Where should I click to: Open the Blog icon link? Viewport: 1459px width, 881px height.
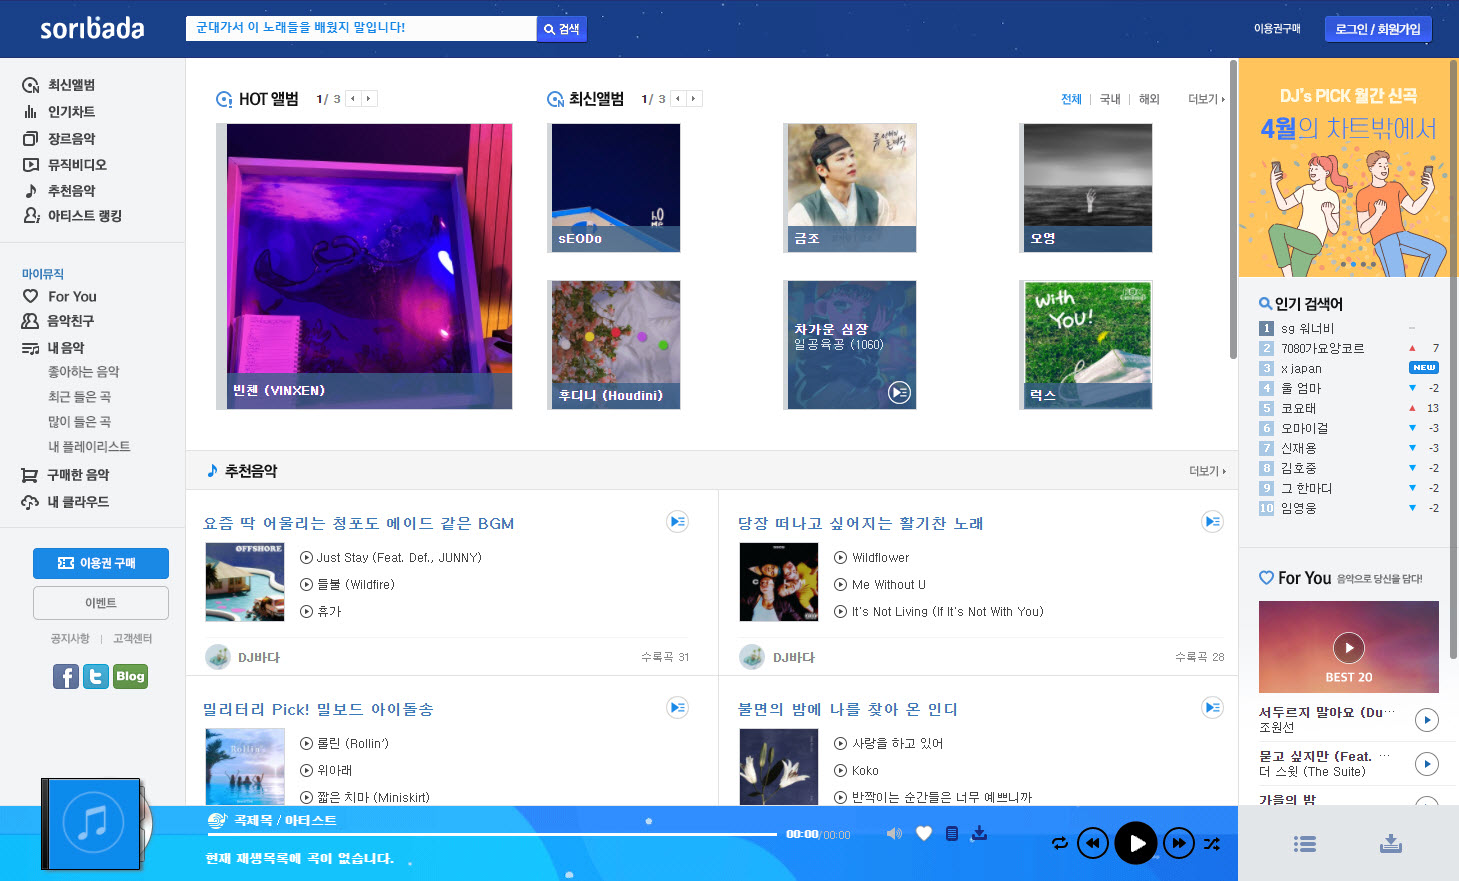coord(130,677)
